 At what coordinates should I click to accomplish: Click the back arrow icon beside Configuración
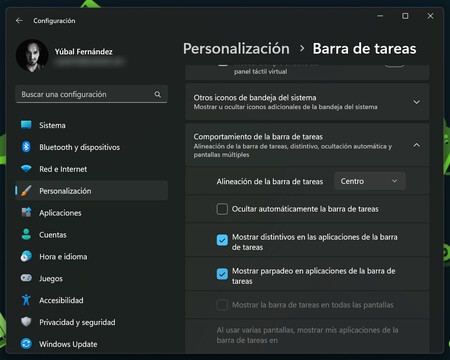[x=19, y=21]
